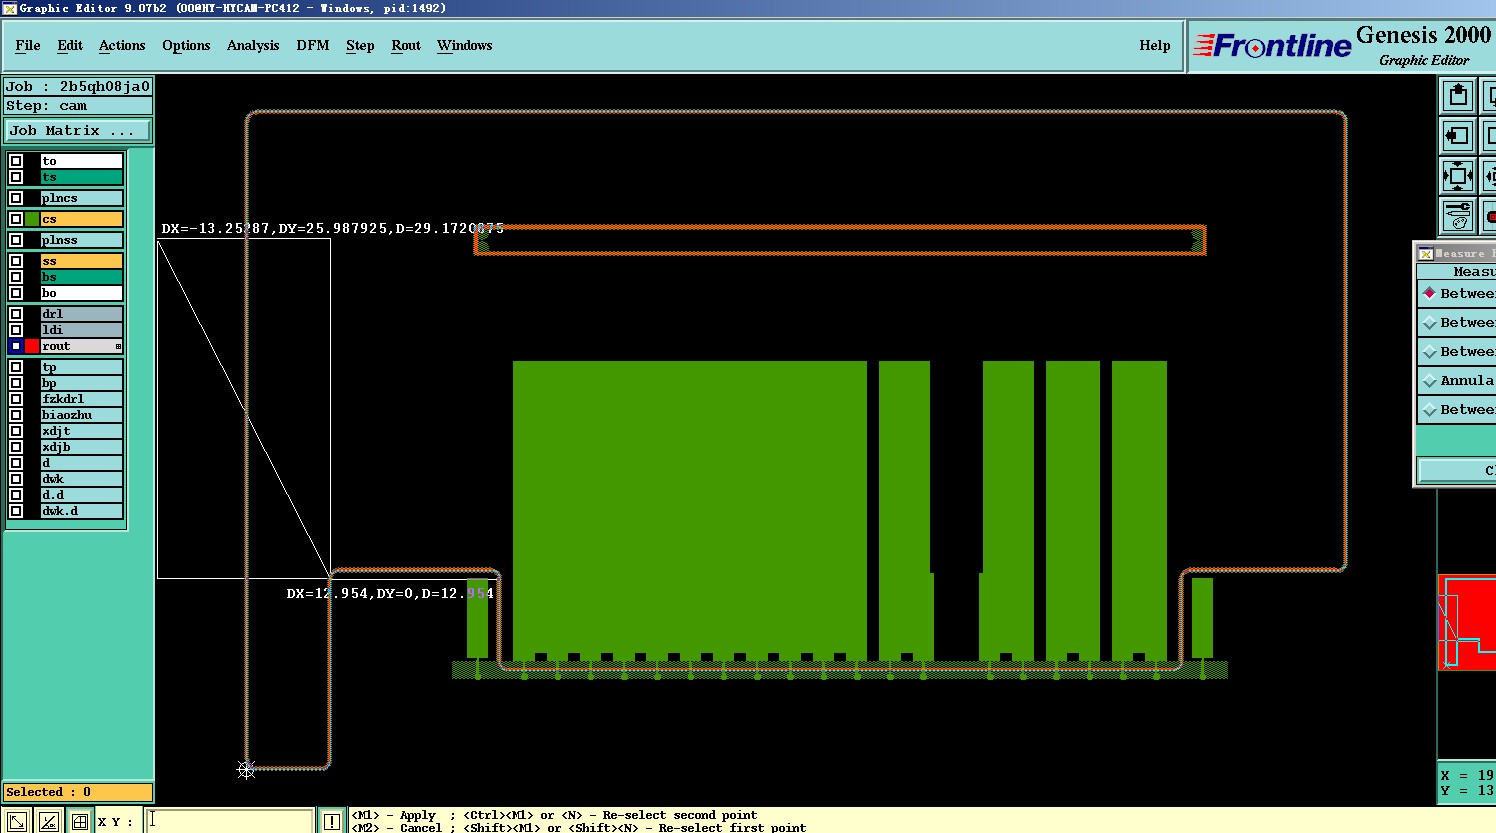Toggle display checkbox for layer biaozhu
Image resolution: width=1496 pixels, height=833 pixels.
16,415
